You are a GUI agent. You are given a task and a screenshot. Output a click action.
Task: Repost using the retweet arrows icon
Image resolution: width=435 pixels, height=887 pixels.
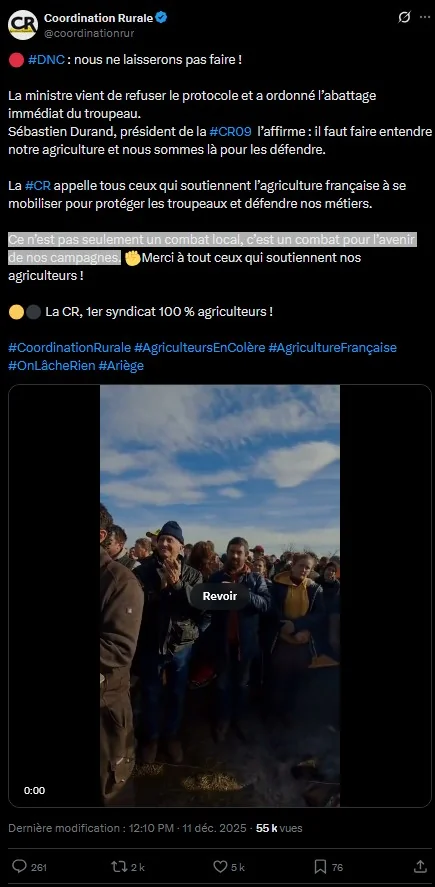(119, 866)
